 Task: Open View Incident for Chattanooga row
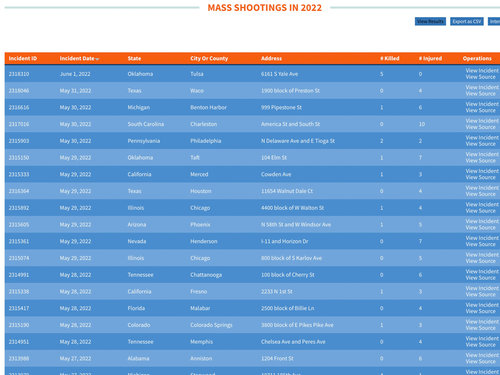tap(482, 271)
